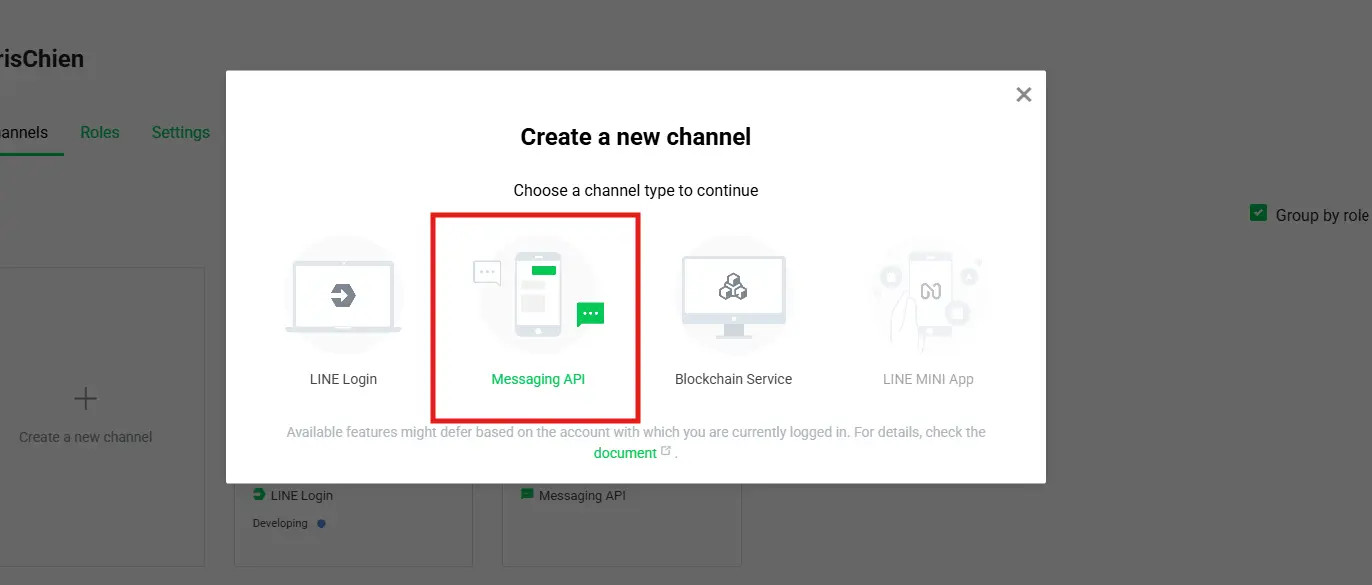Click the green Messaging API chat icon
1372x585 pixels.
click(x=527, y=495)
